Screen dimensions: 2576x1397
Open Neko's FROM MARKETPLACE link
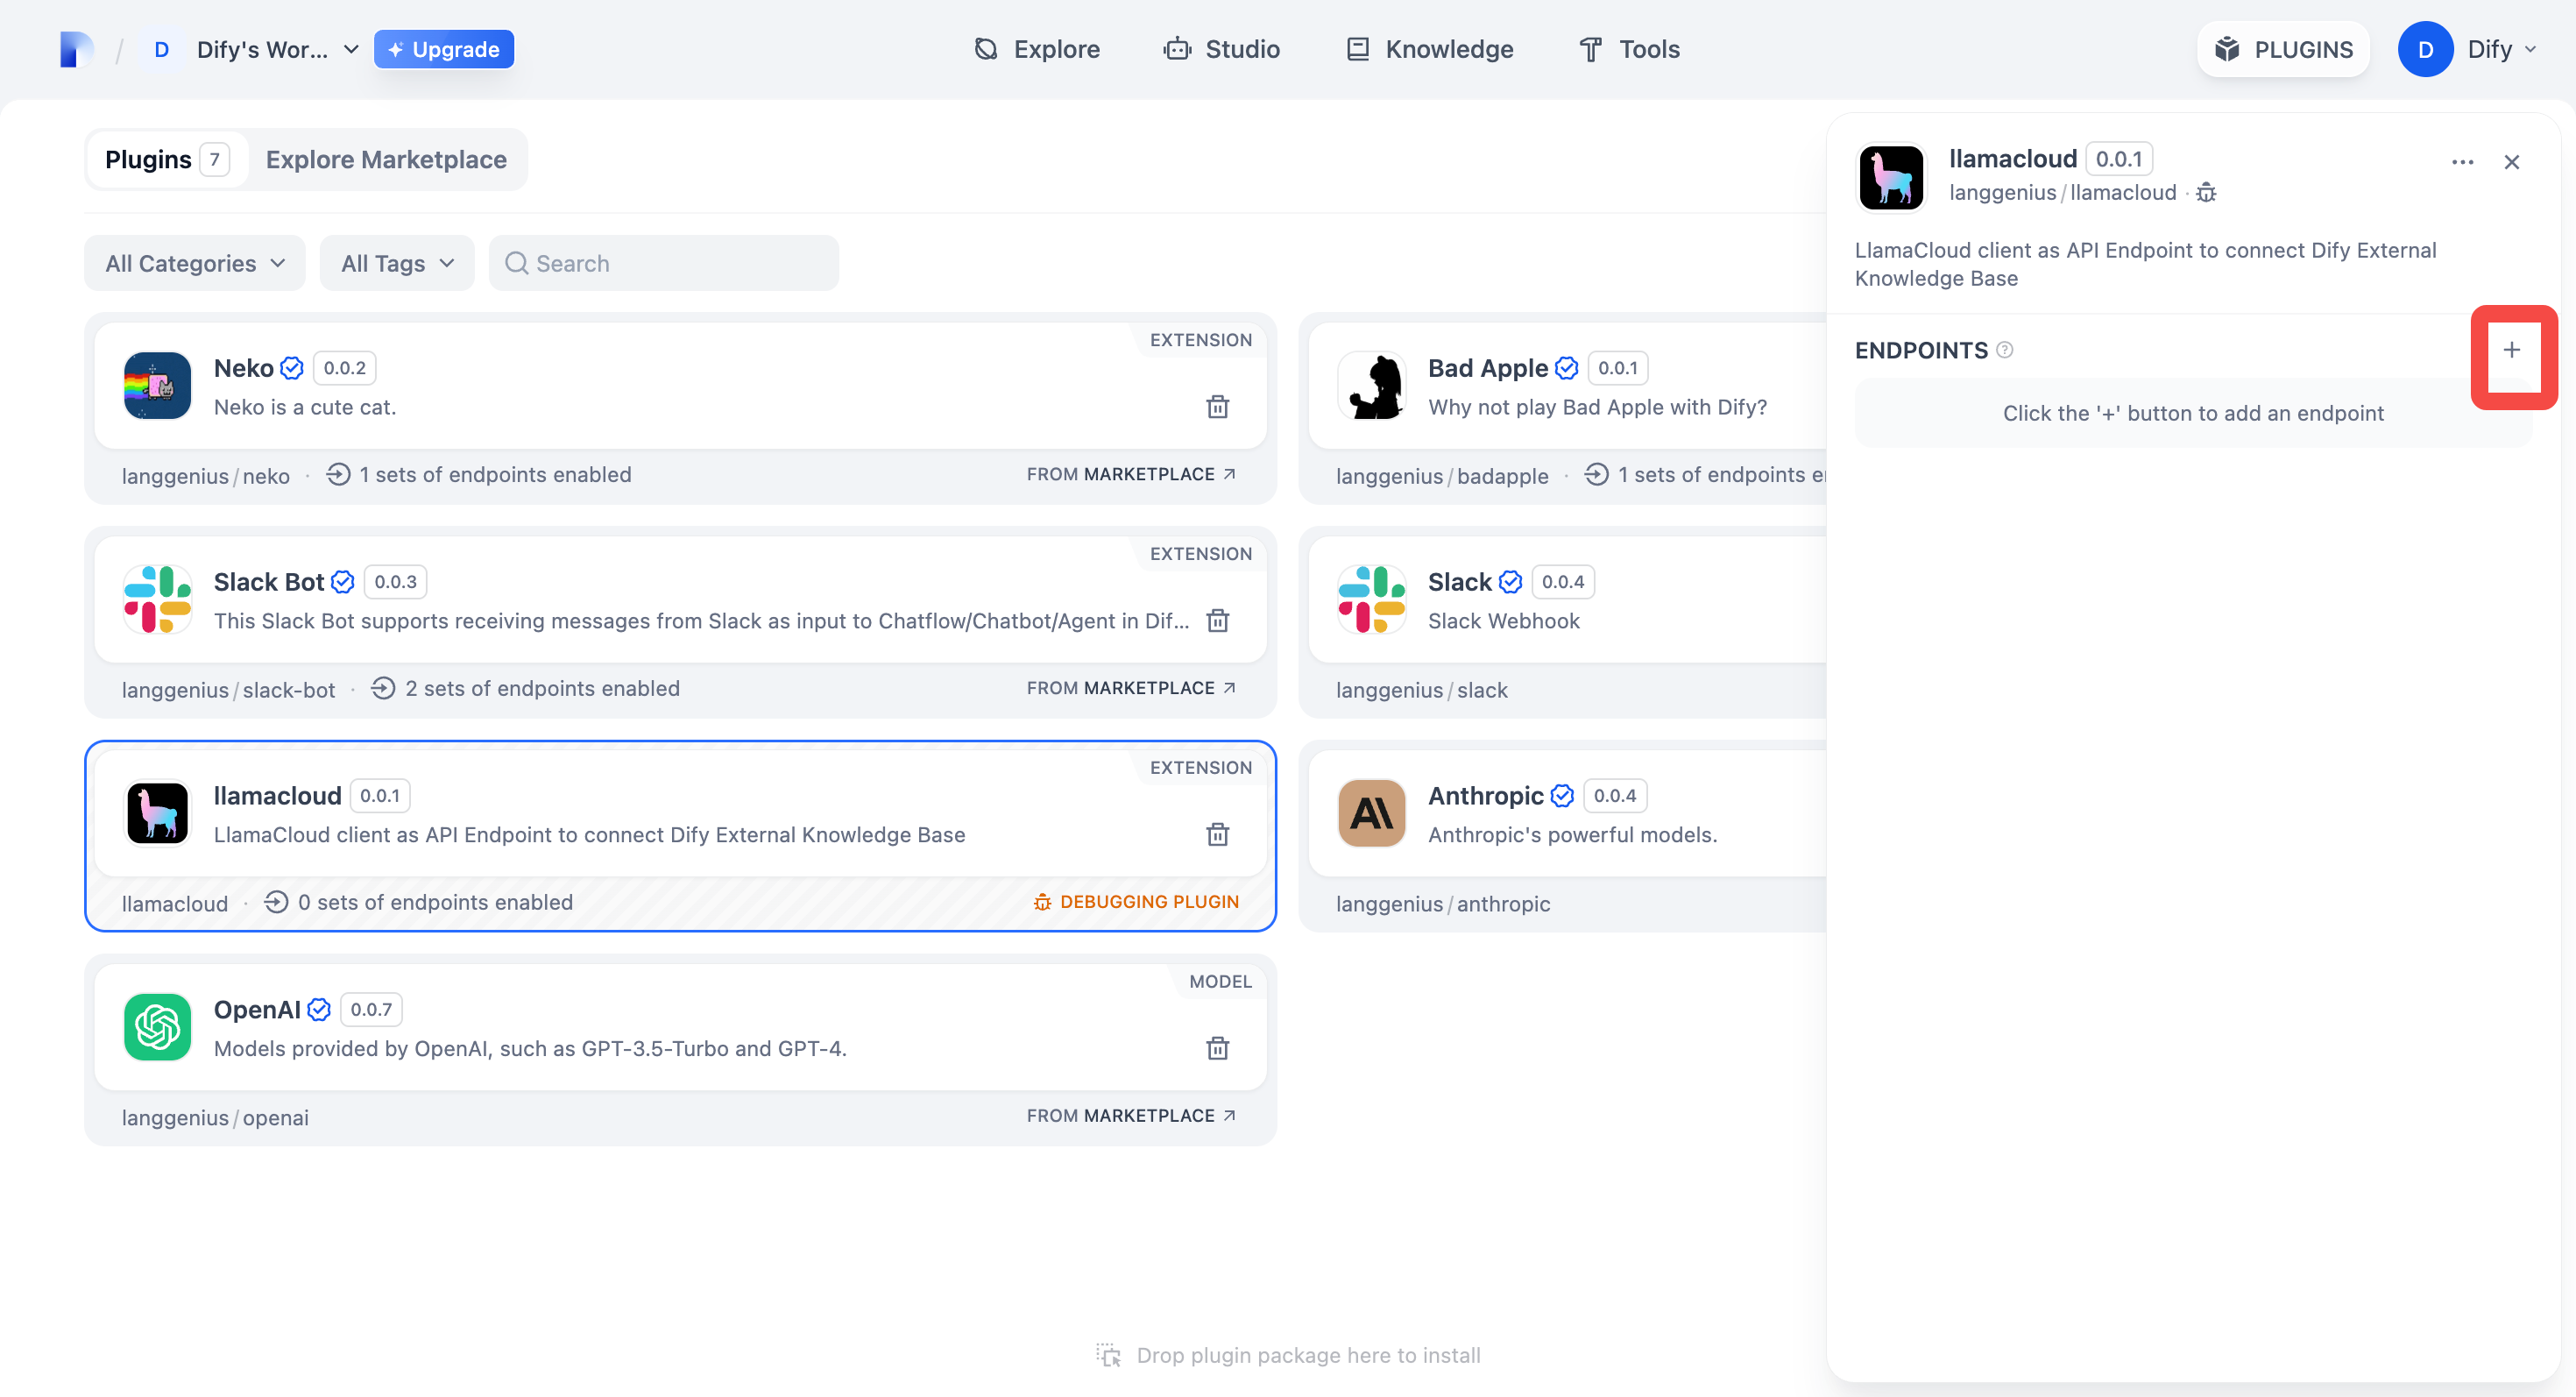tap(1131, 474)
